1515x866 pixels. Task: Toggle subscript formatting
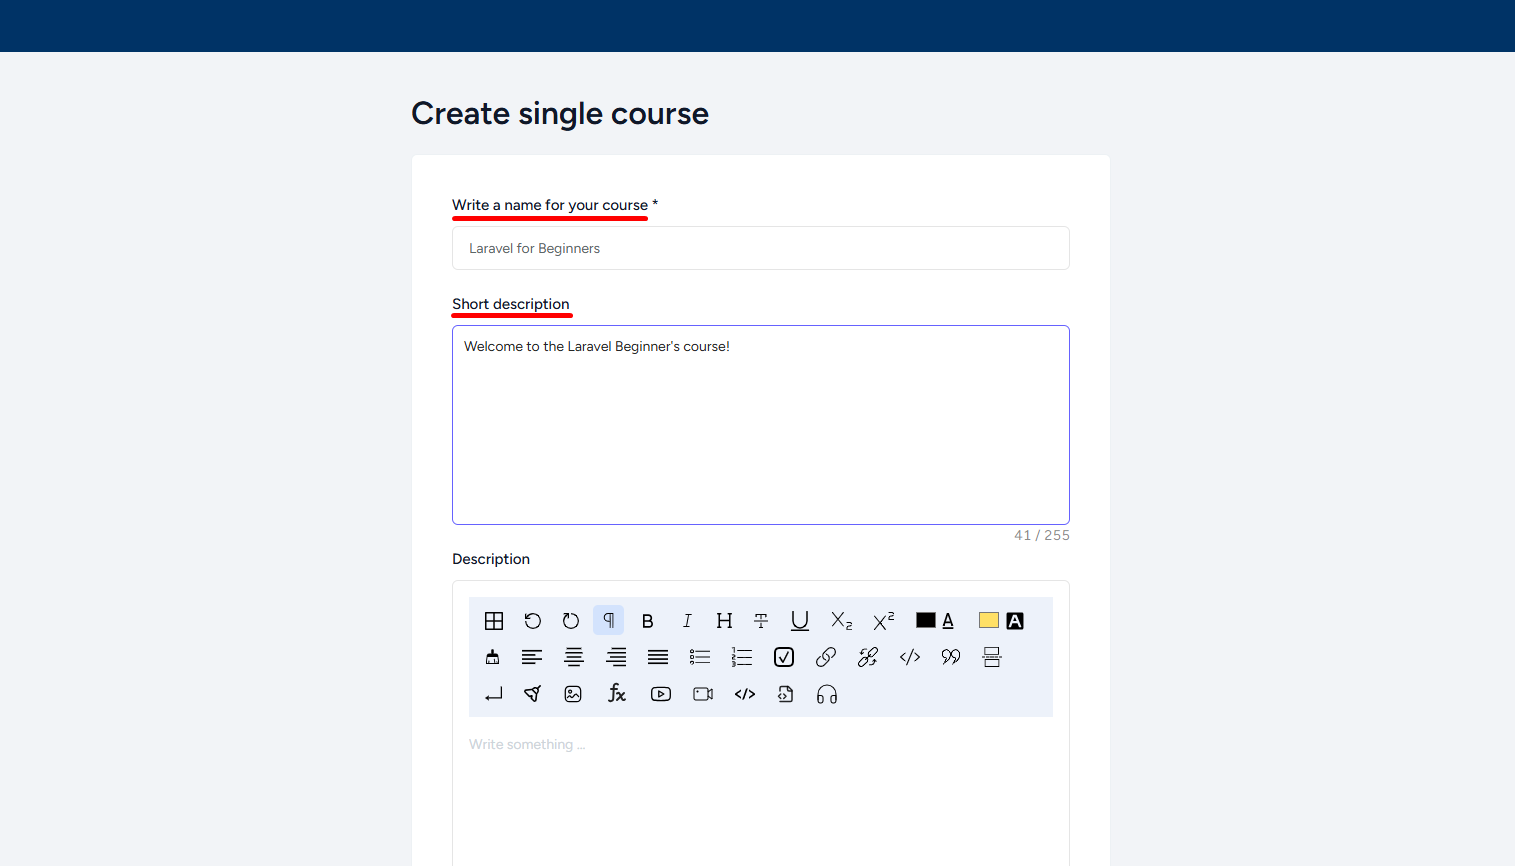pos(842,621)
